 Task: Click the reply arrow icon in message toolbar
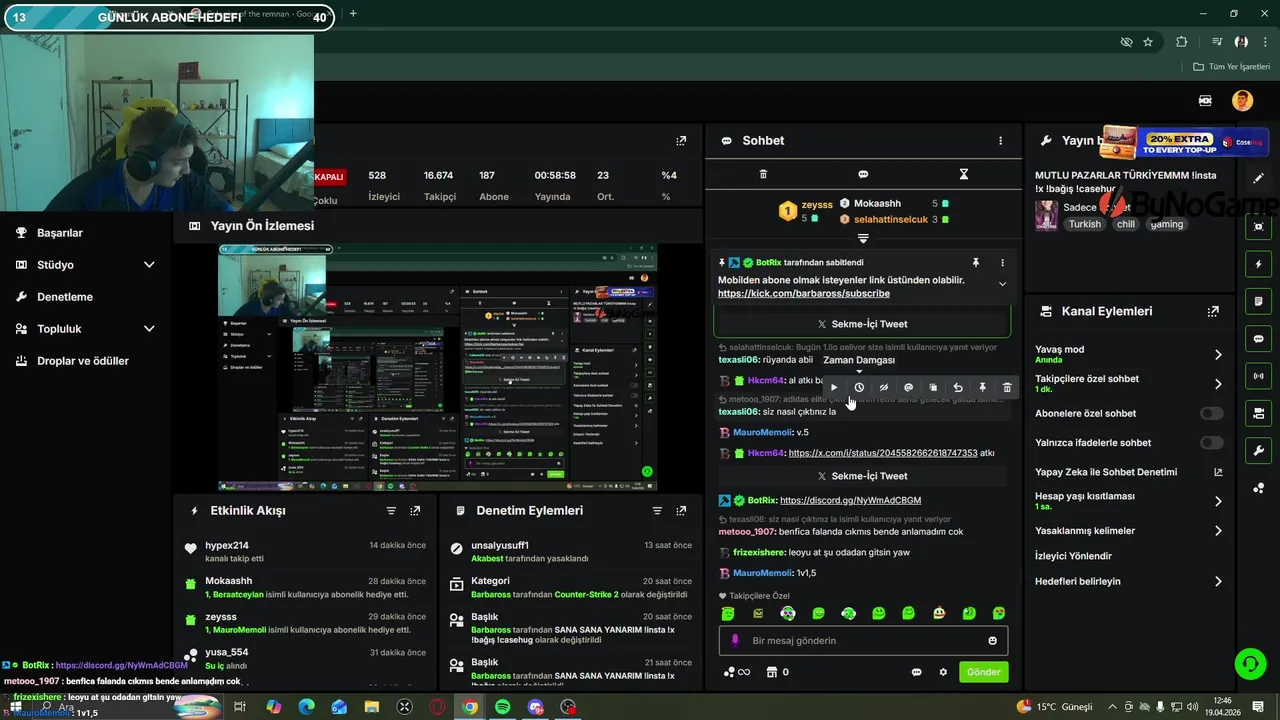[958, 388]
